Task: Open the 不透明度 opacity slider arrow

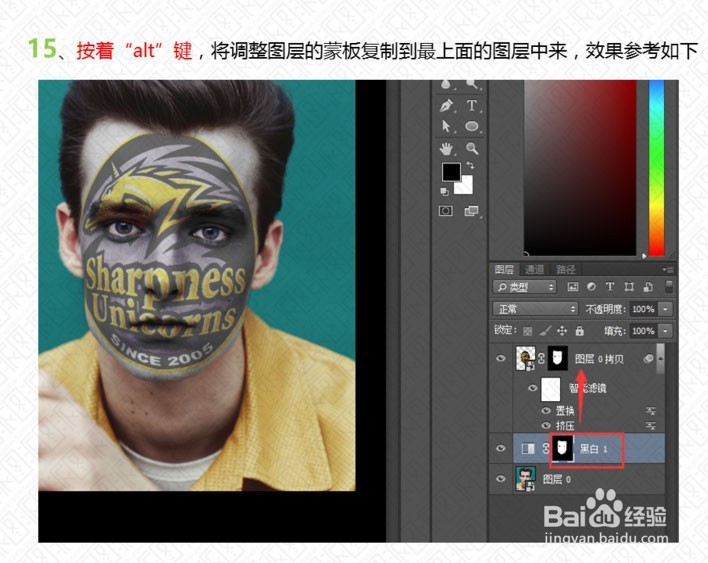Action: (x=665, y=309)
